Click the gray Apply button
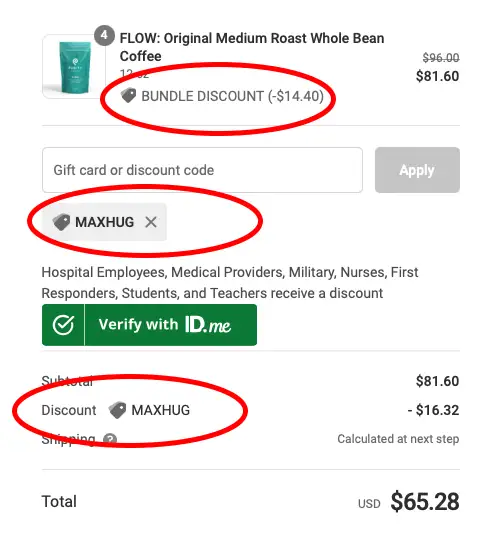Image resolution: width=502 pixels, height=548 pixels. [x=417, y=170]
